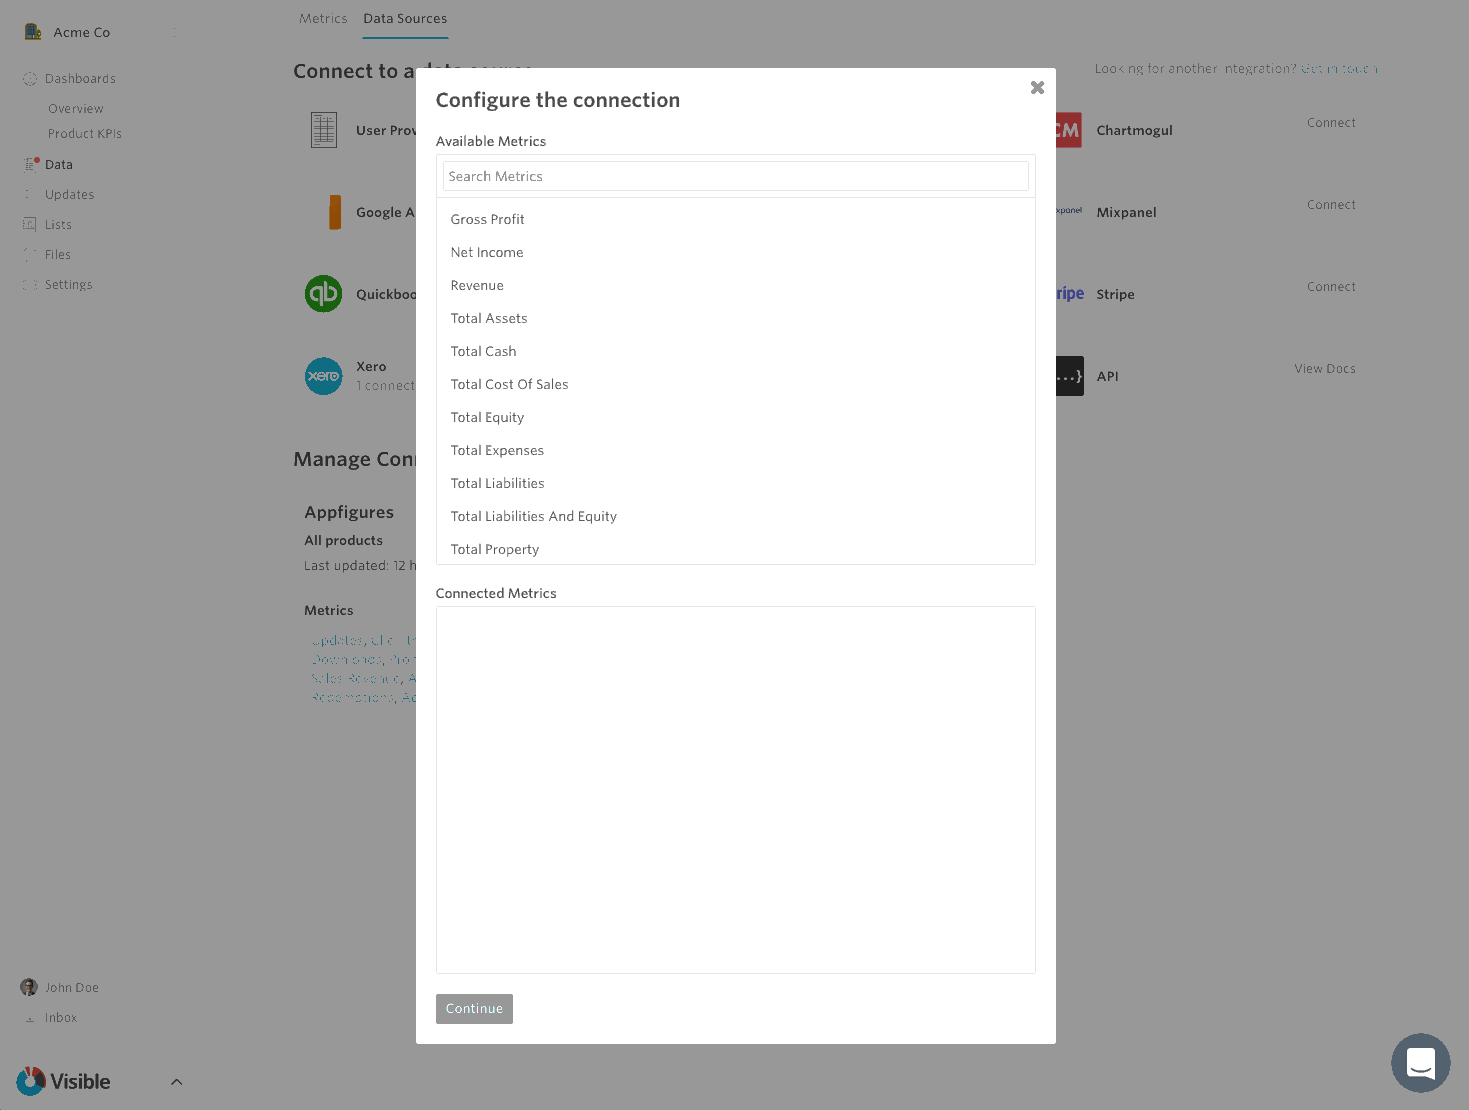Click the Visible logo icon
1469x1110 pixels.
(31, 1081)
